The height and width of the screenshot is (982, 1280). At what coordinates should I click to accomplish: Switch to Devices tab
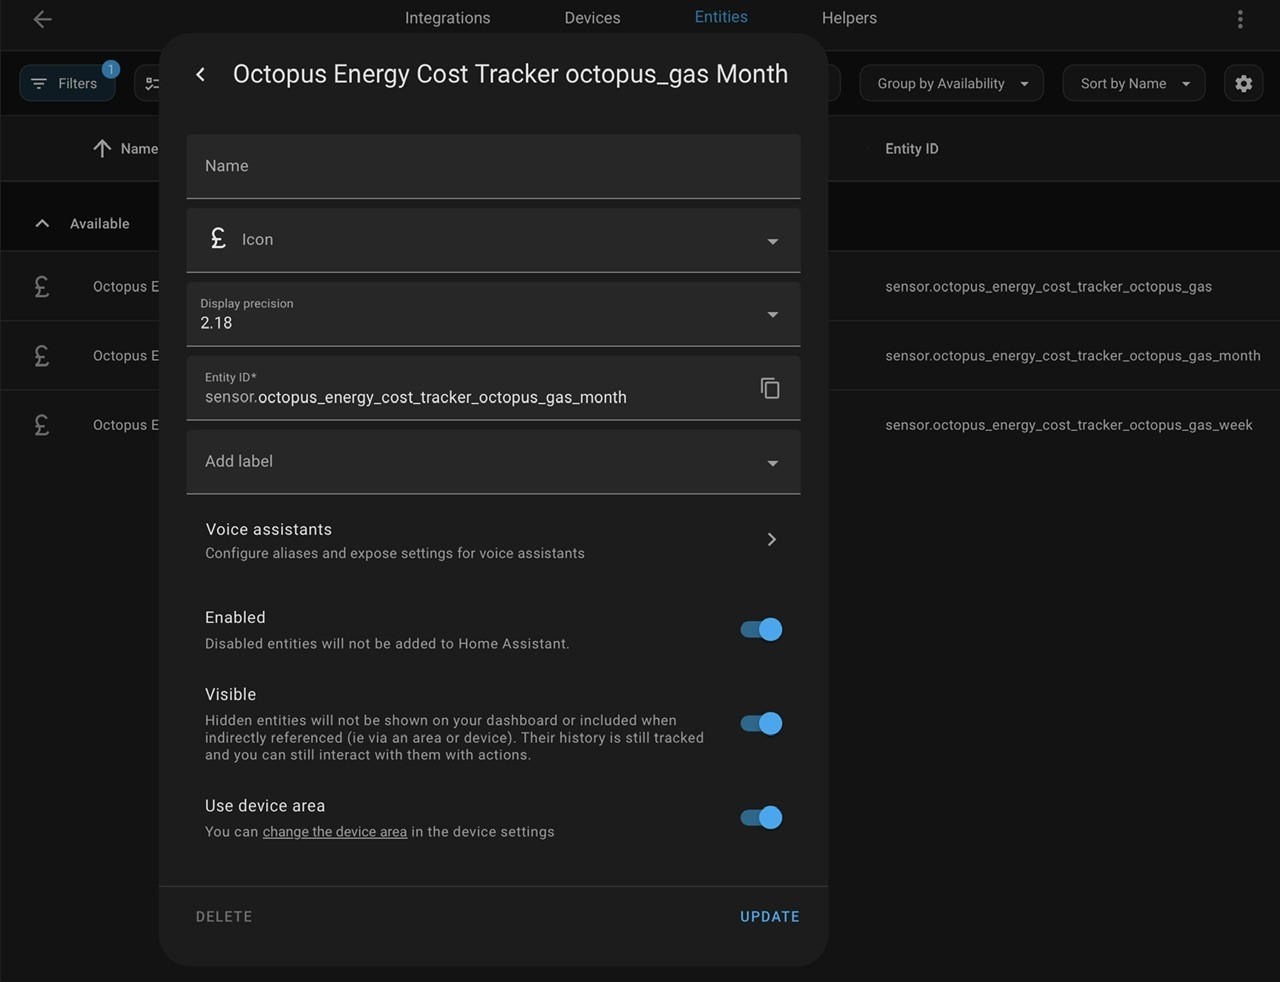(x=592, y=18)
